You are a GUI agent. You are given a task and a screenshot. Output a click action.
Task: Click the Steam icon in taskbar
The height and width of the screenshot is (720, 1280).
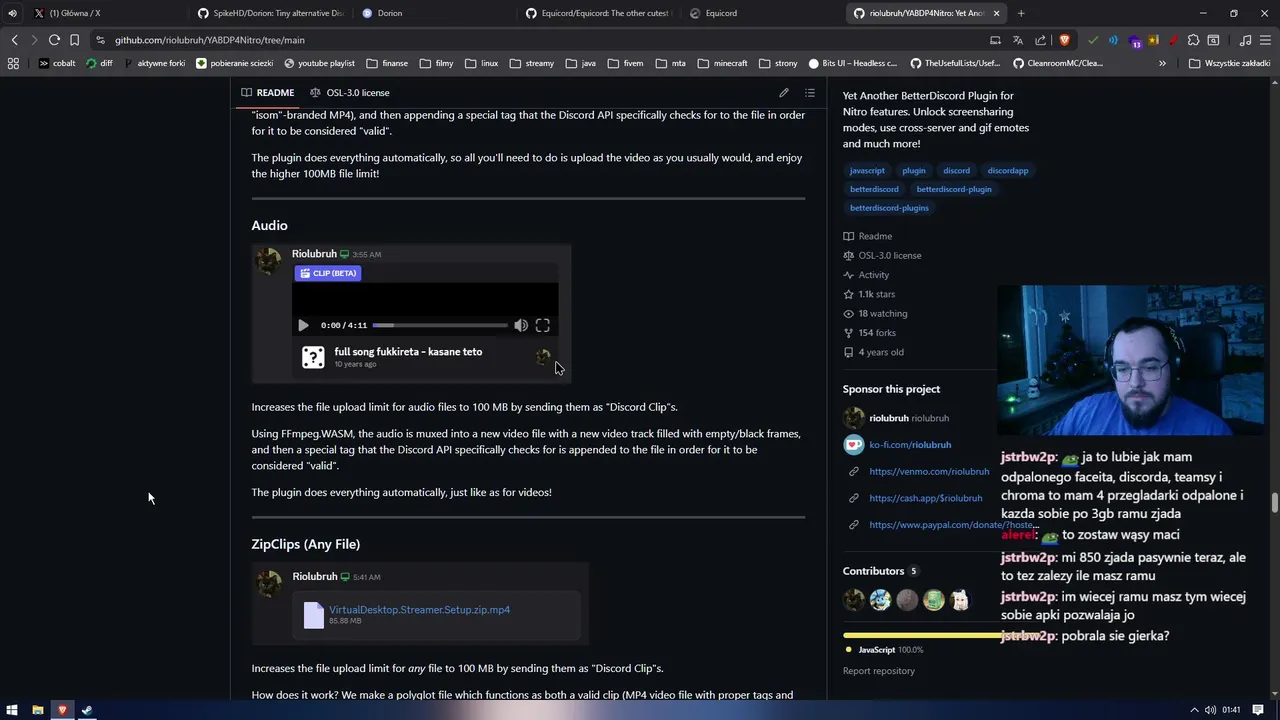point(87,710)
